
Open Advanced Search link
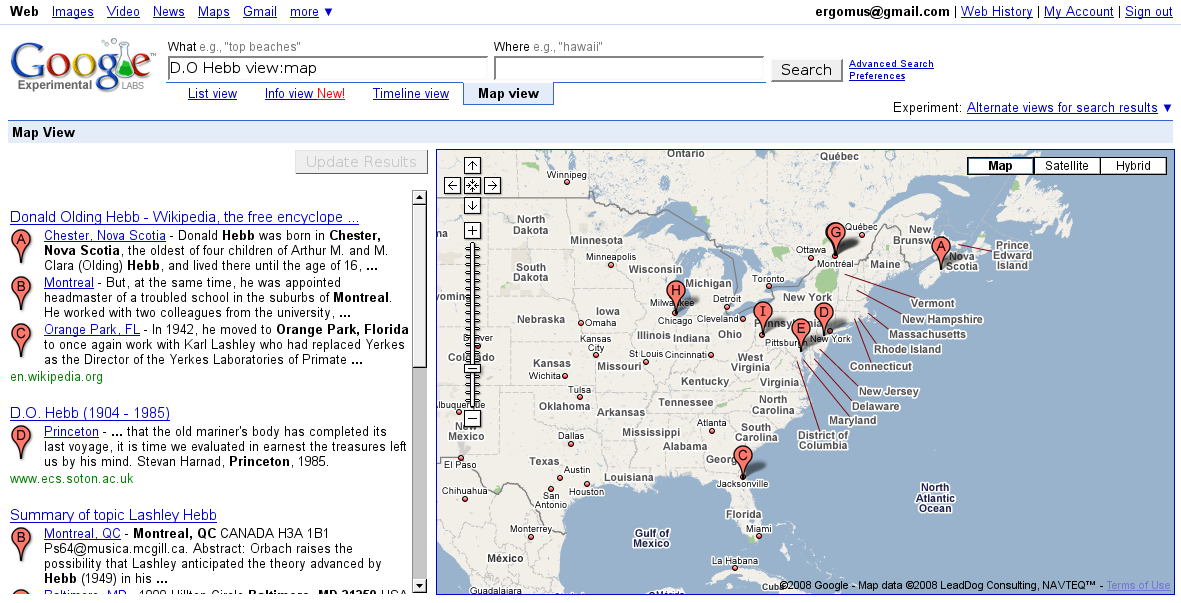(x=891, y=64)
